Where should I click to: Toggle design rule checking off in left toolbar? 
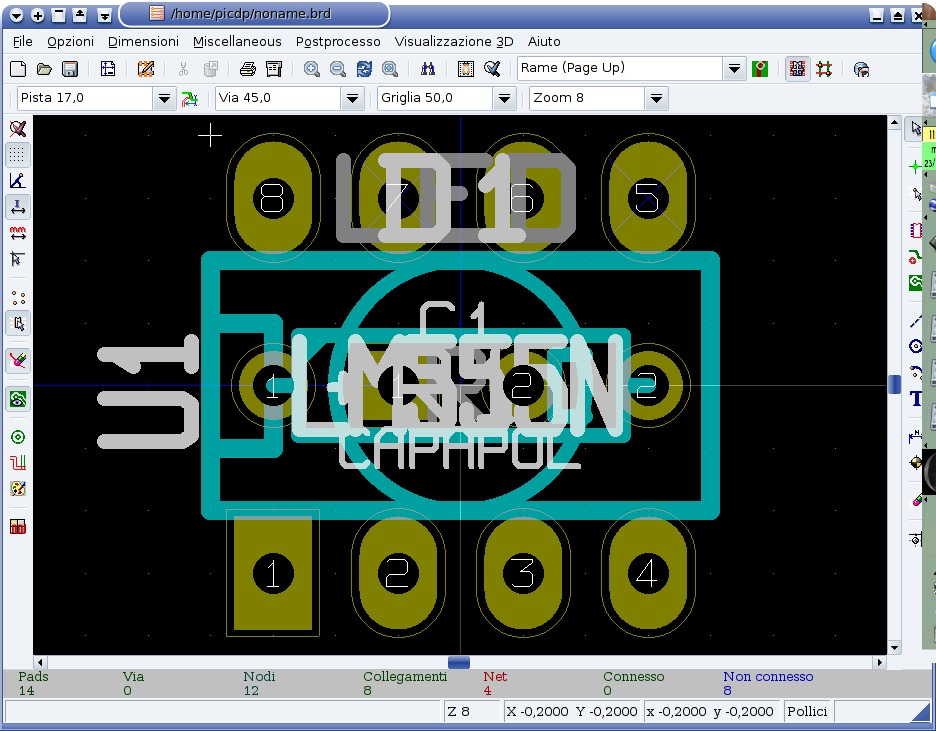[18, 128]
